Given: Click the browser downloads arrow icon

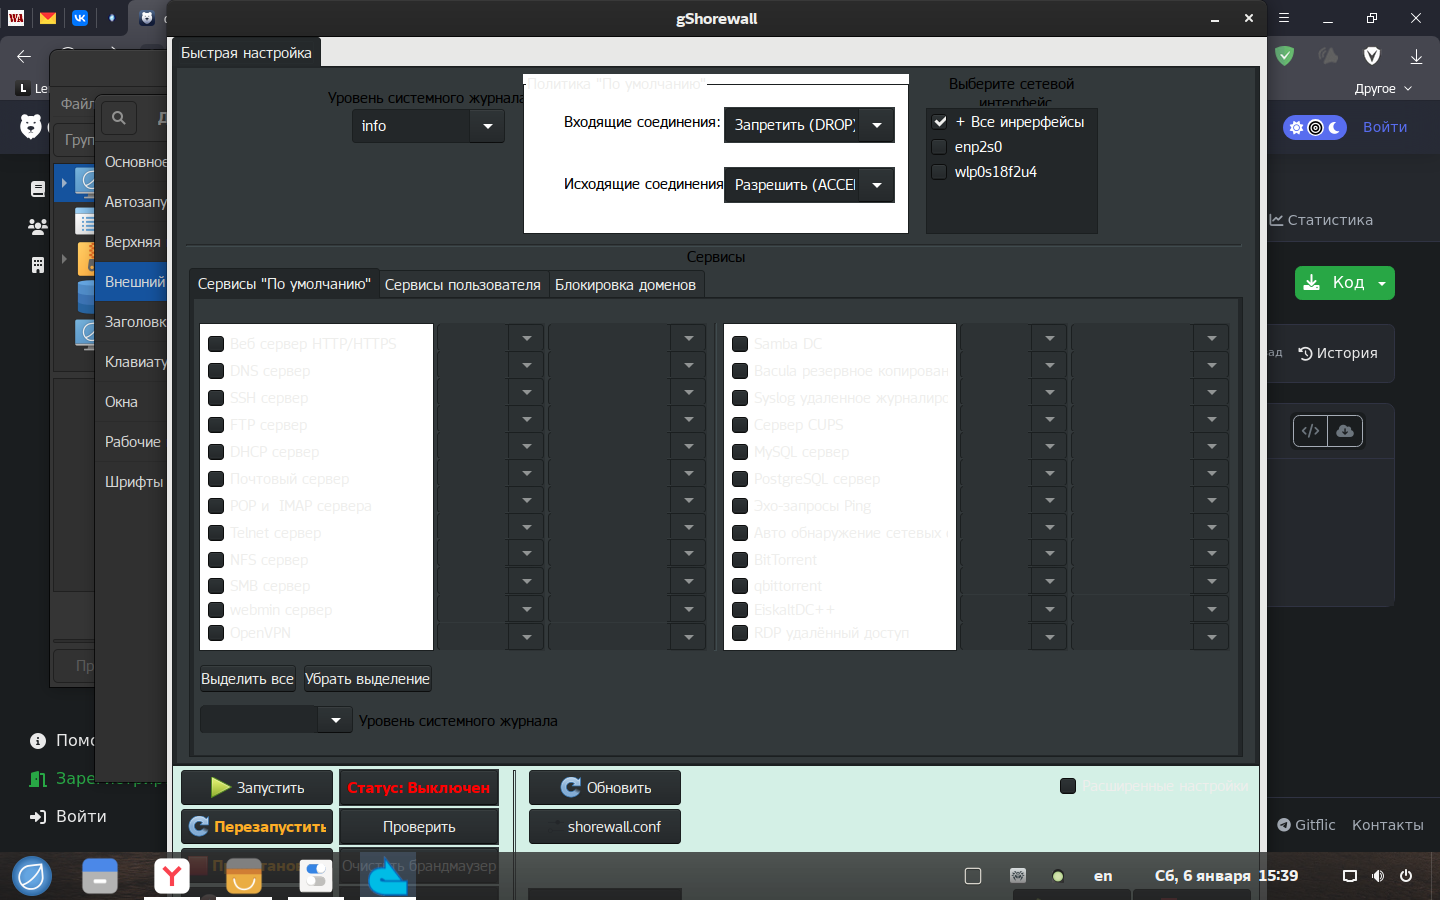Looking at the screenshot, I should tap(1416, 56).
